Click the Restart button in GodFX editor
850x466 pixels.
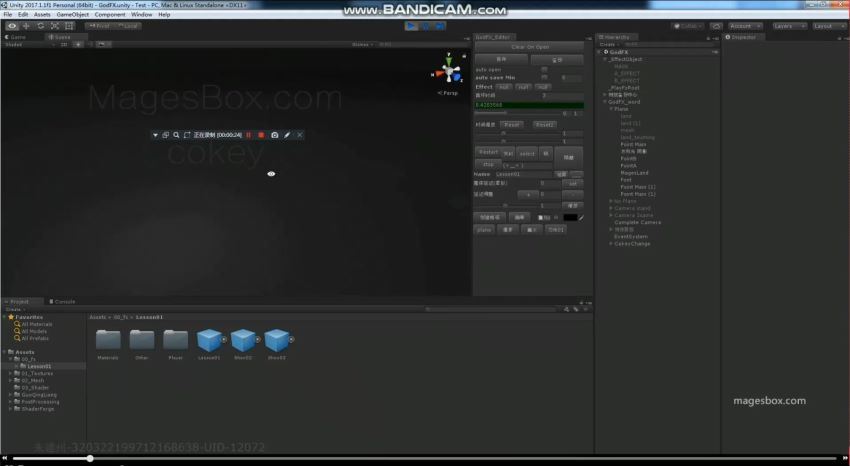pyautogui.click(x=488, y=152)
